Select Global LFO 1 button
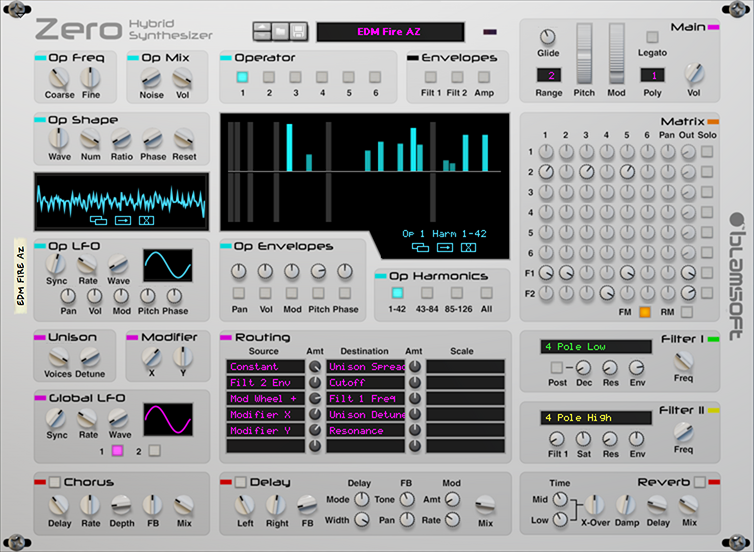The width and height of the screenshot is (754, 552). (117, 451)
